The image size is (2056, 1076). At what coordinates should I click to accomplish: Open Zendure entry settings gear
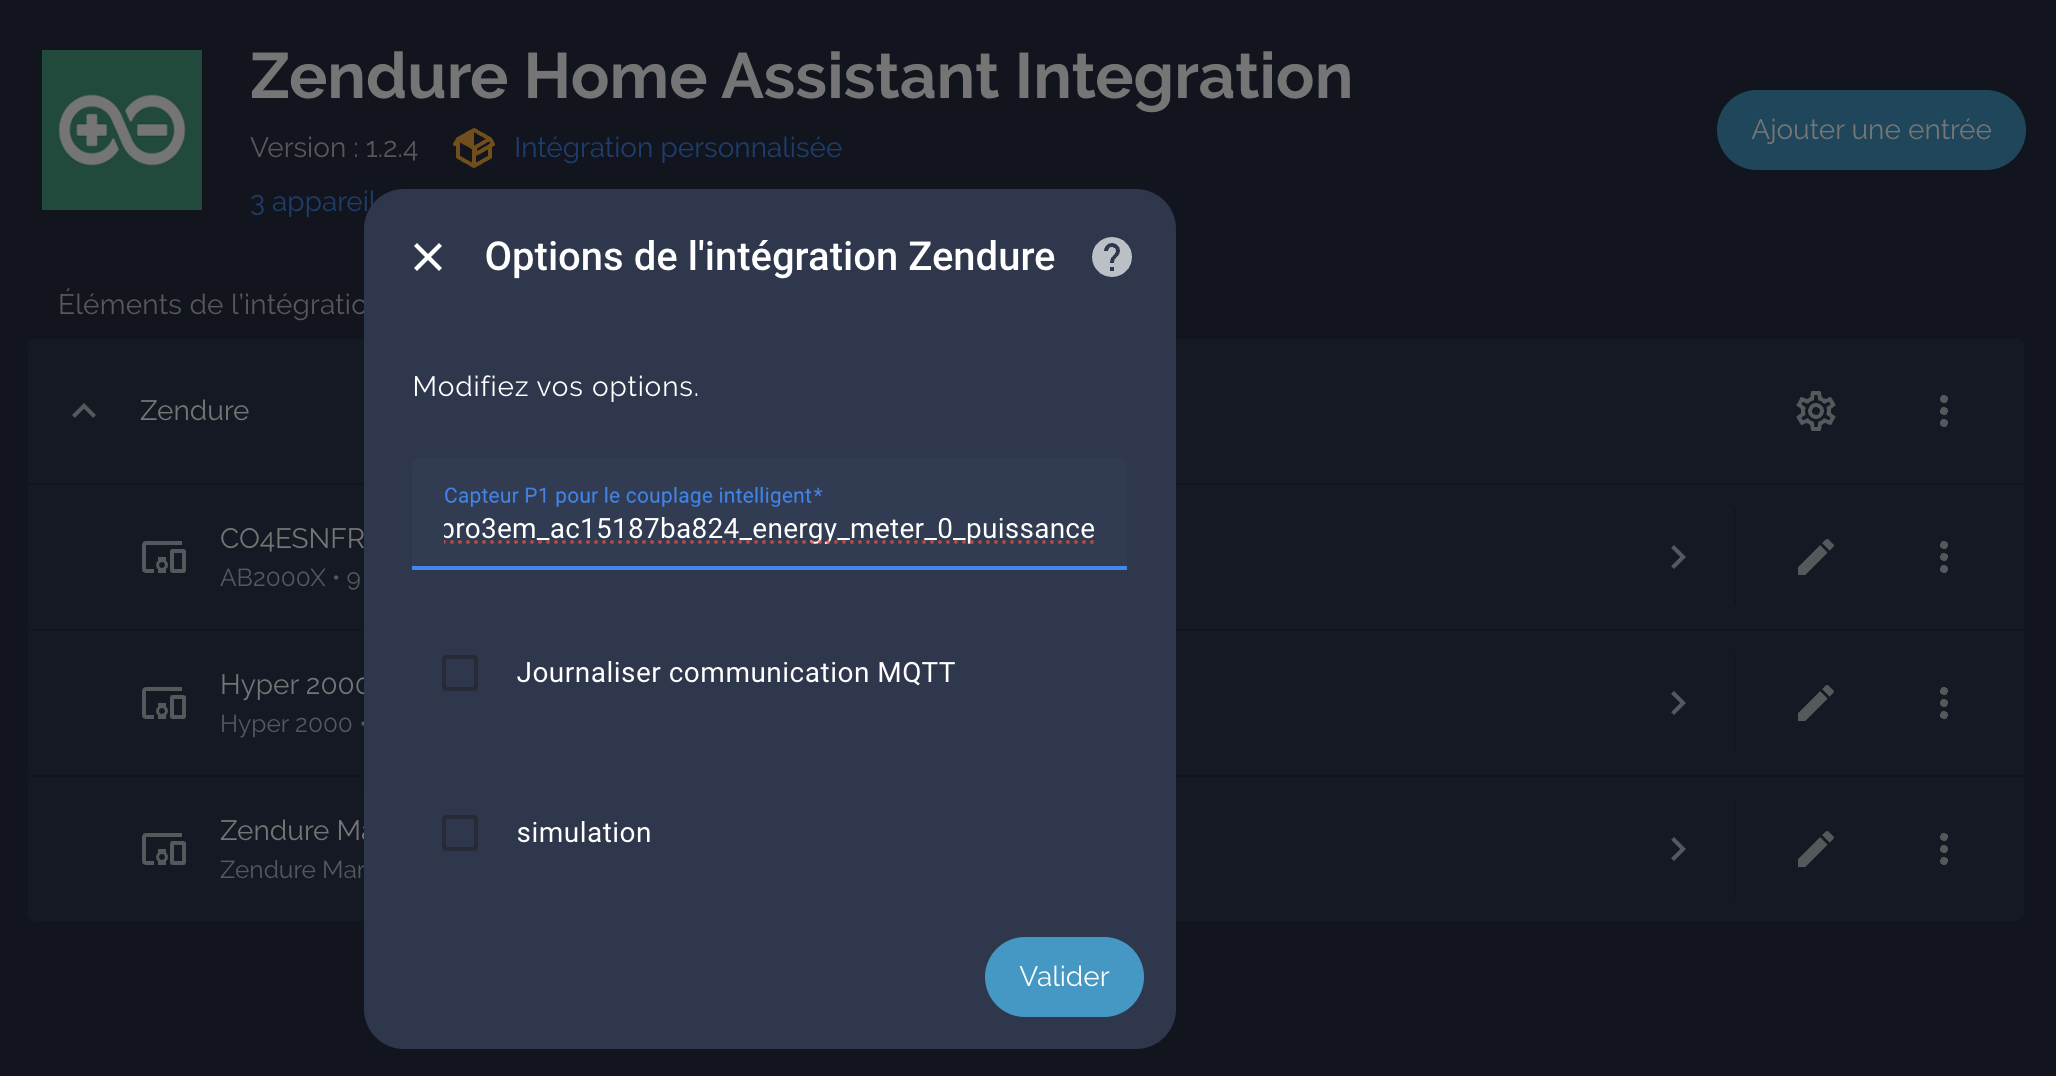1815,411
